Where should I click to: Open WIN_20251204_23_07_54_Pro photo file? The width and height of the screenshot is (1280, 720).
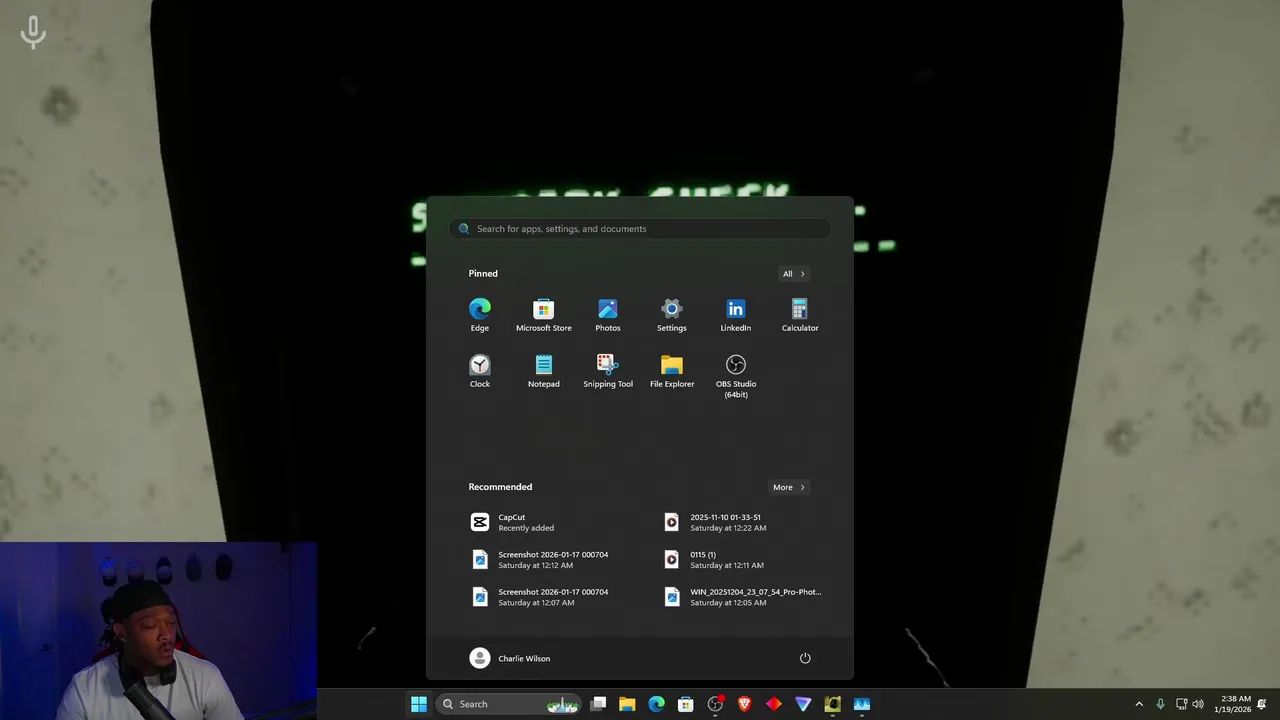click(x=744, y=597)
